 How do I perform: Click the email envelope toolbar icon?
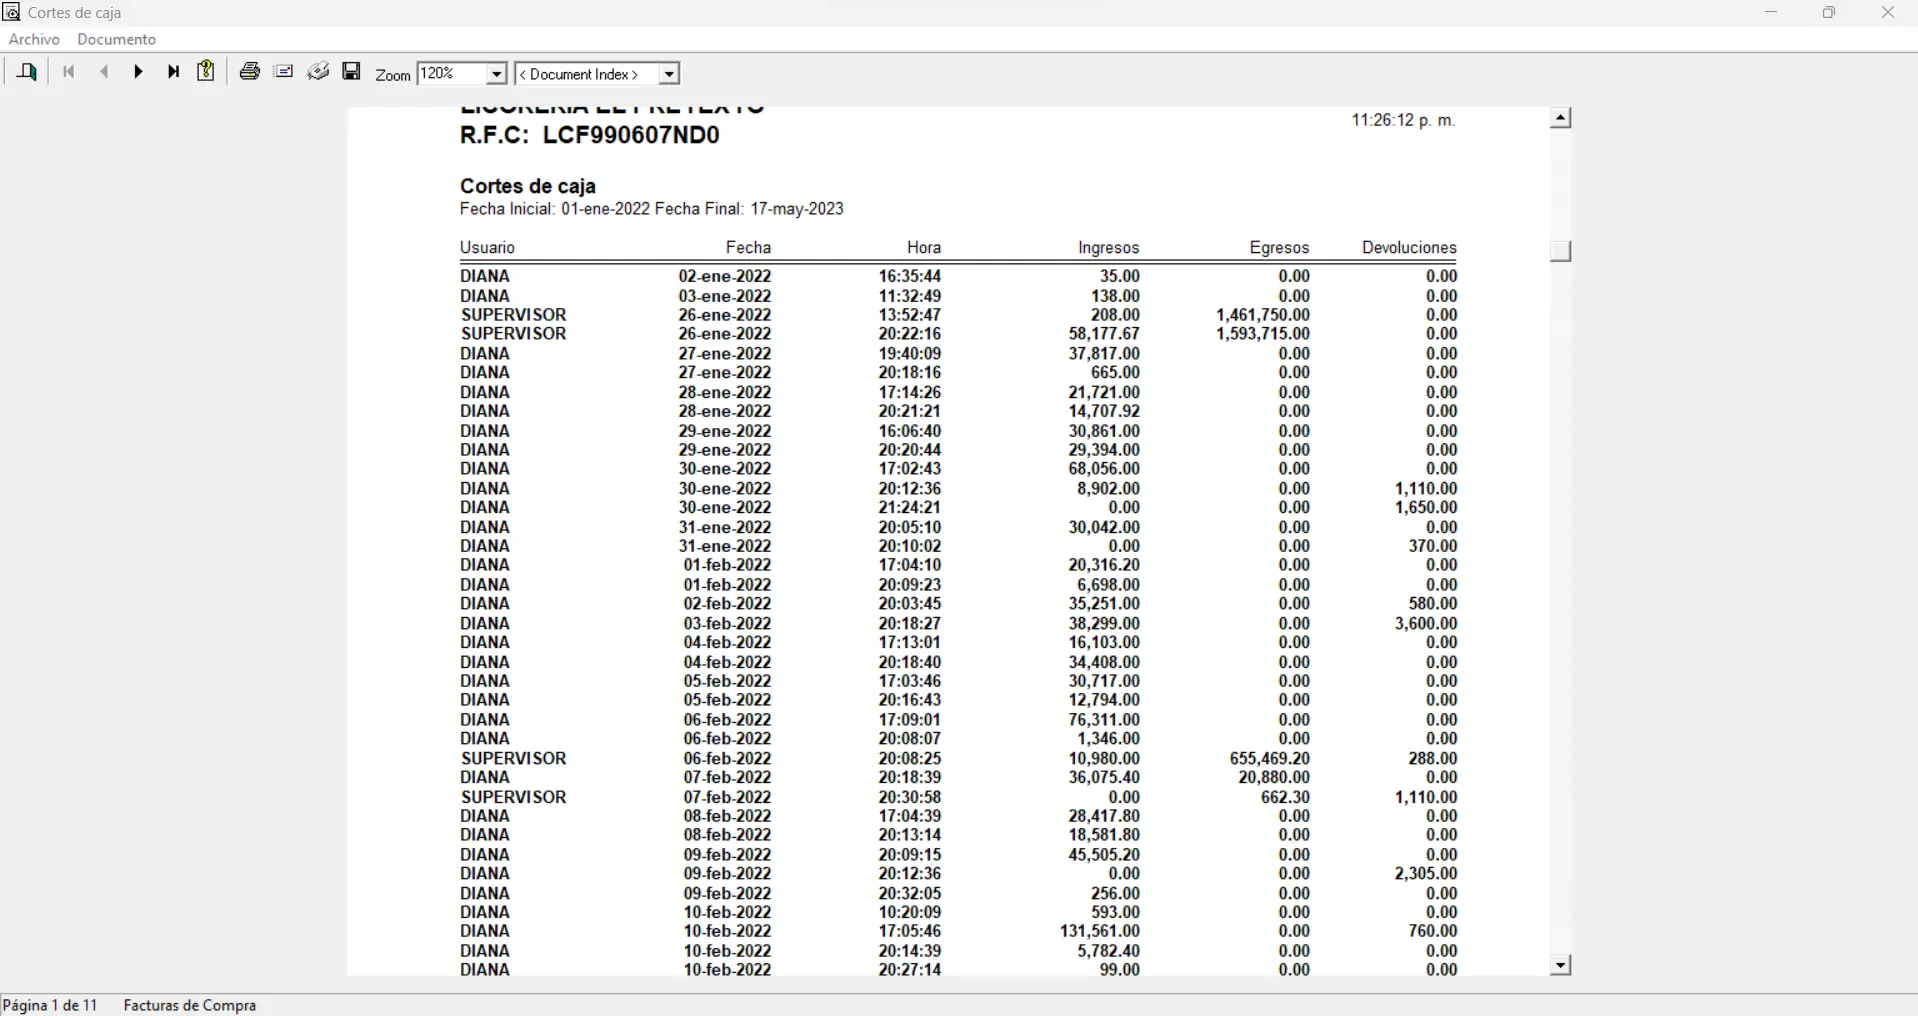point(284,72)
